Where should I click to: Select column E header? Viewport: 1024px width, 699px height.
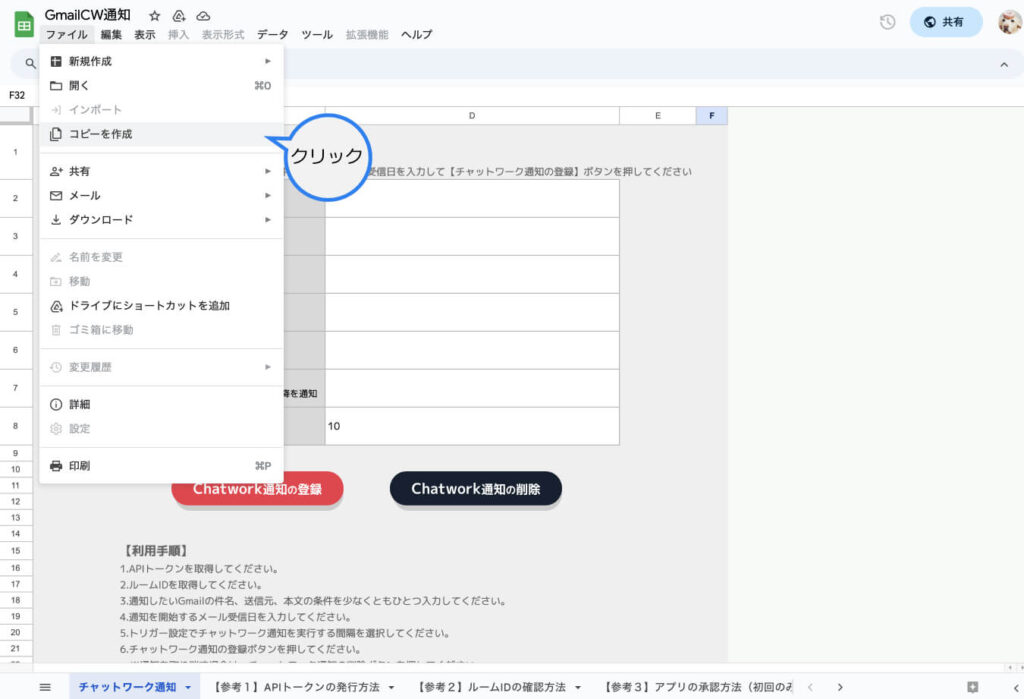pyautogui.click(x=658, y=116)
